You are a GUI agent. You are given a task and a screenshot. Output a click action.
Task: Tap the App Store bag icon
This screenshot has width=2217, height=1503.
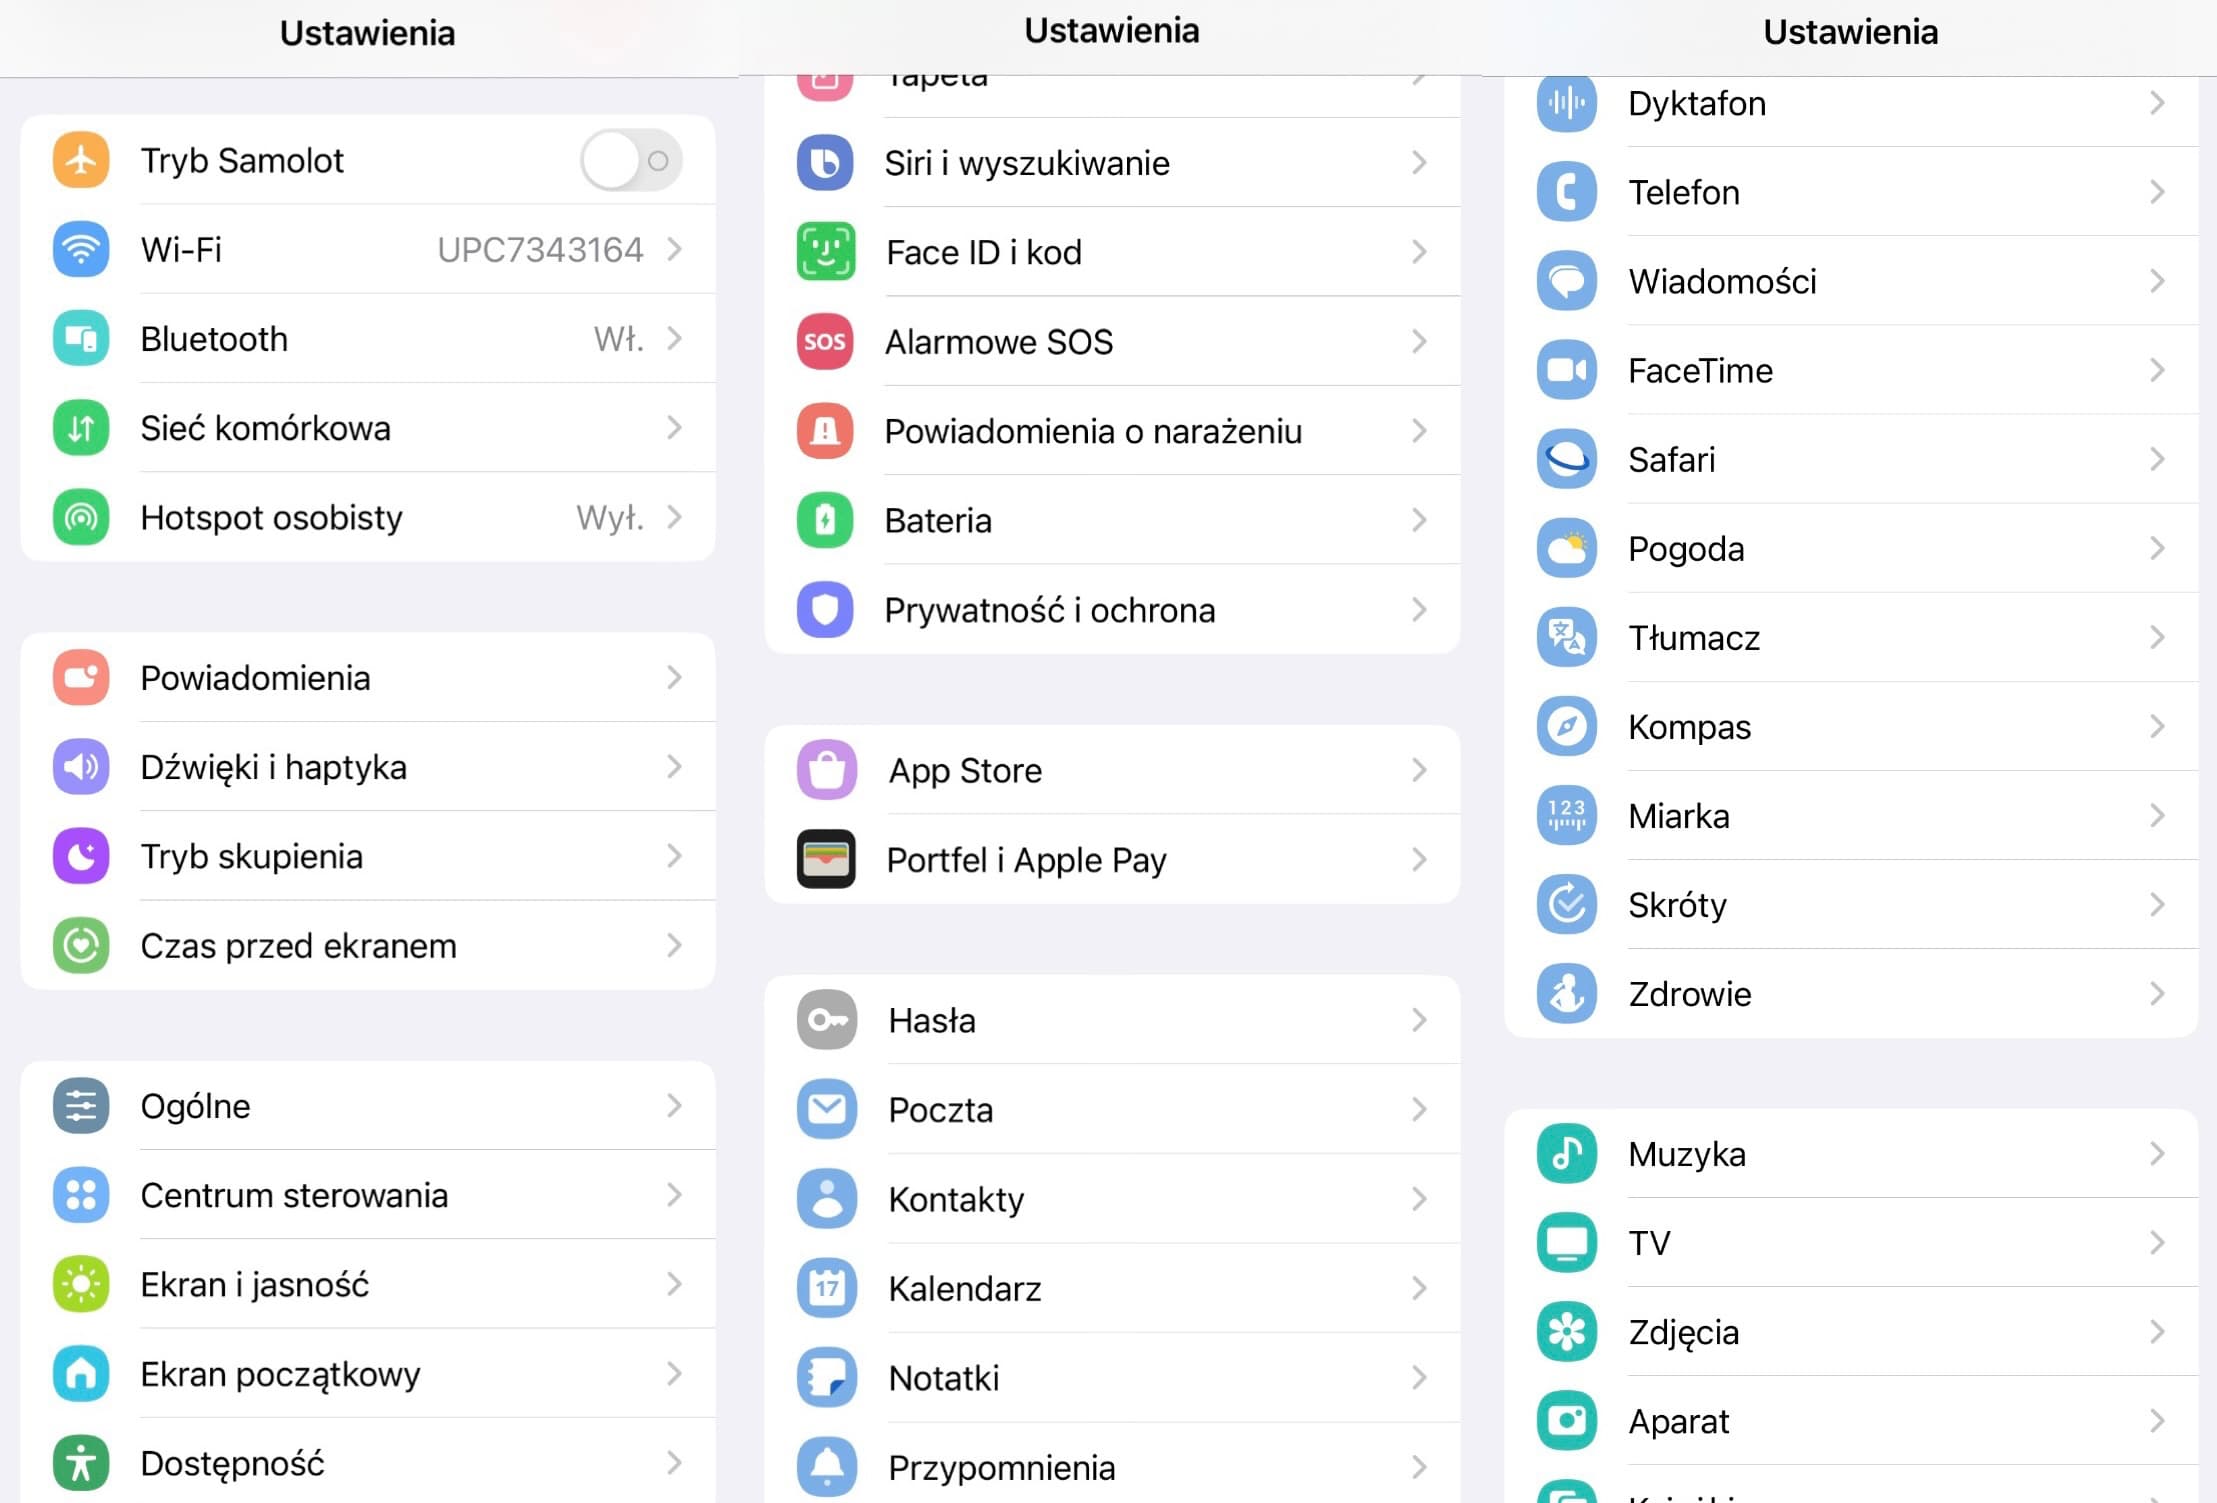pyautogui.click(x=827, y=770)
